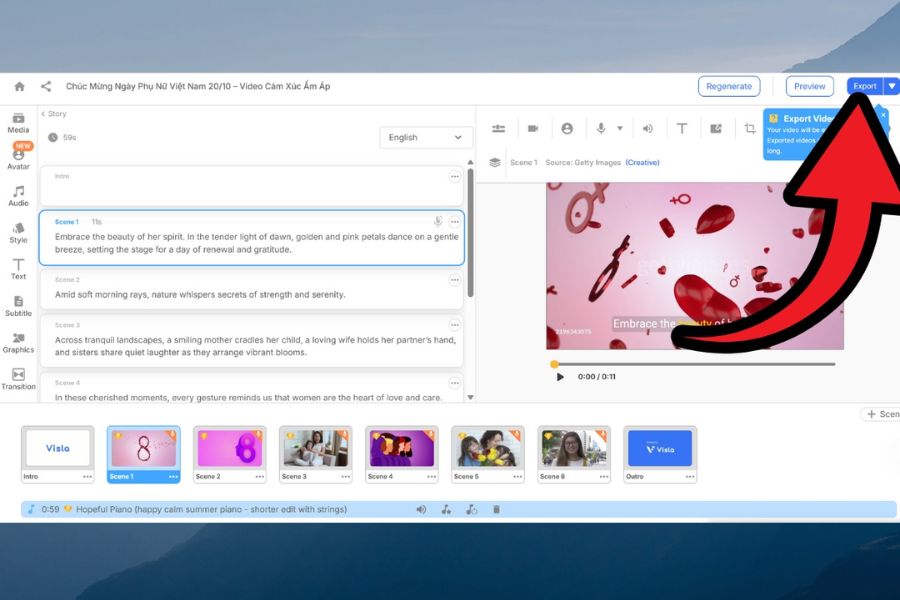Toggle scene audio speaker in the toolbar
This screenshot has height=600, width=900.
click(647, 129)
